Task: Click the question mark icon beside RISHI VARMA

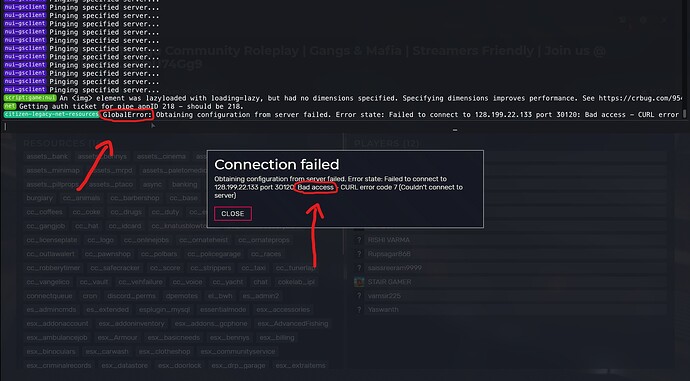Action: [359, 240]
